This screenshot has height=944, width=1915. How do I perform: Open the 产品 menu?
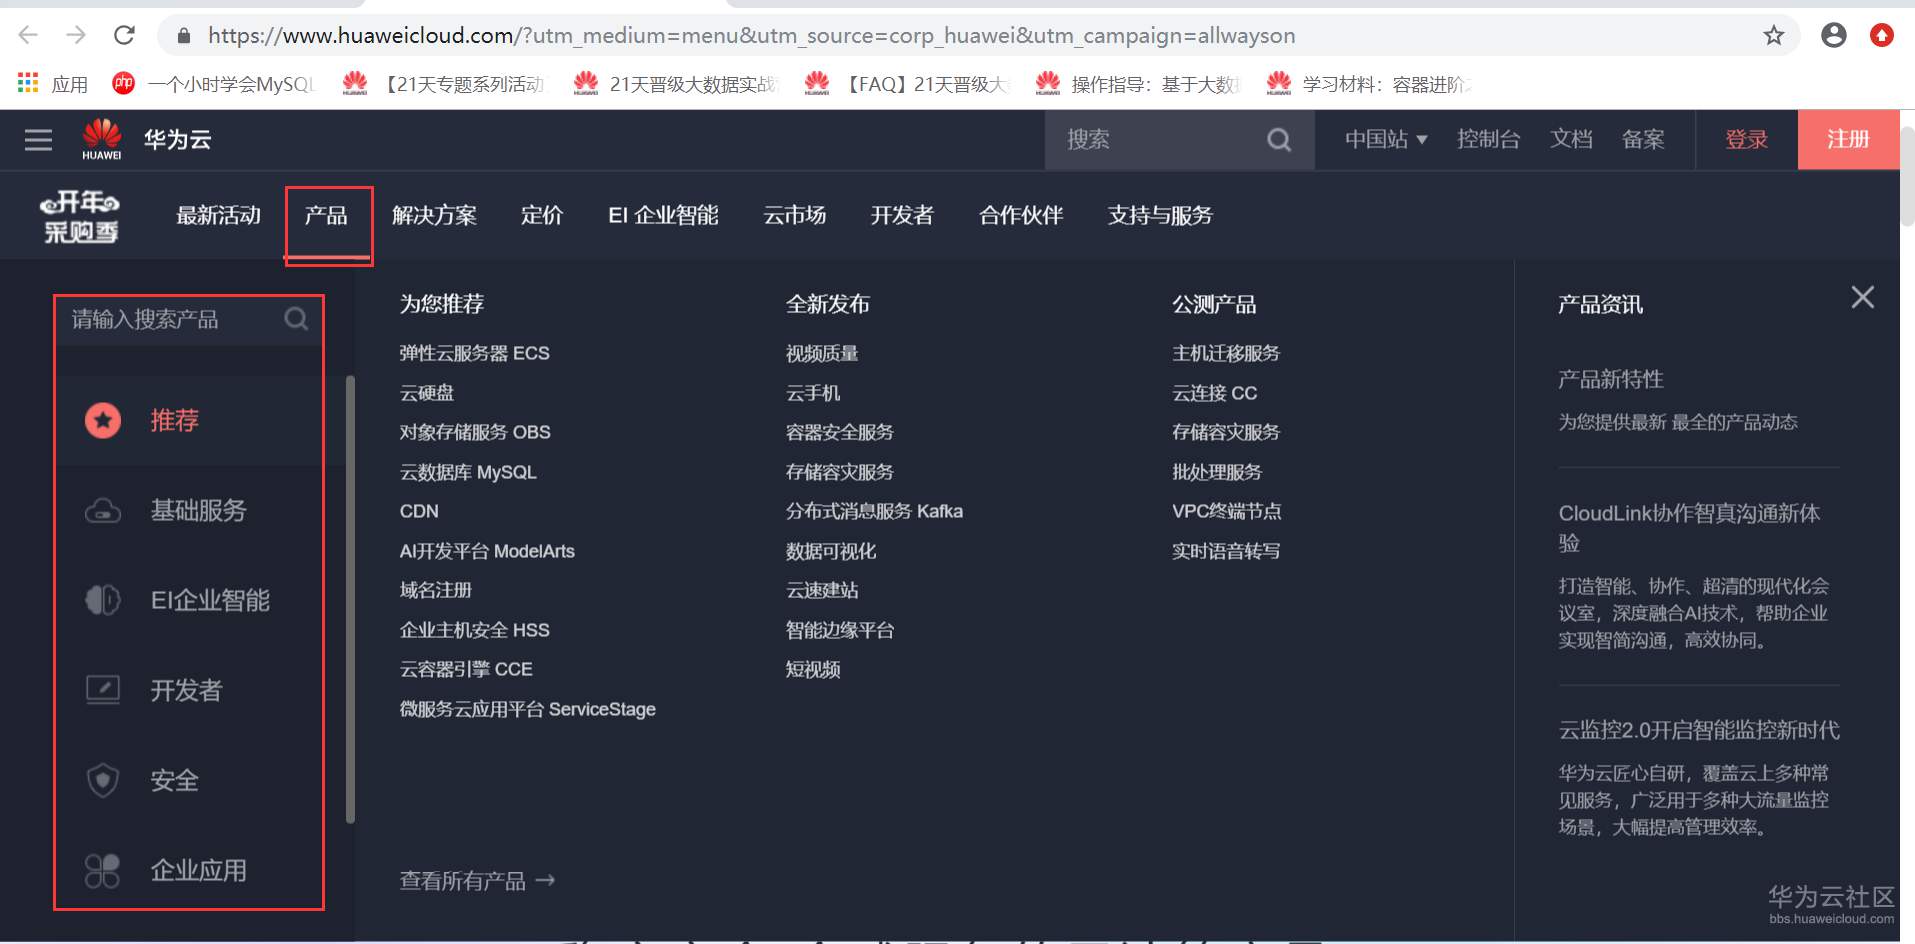(326, 216)
